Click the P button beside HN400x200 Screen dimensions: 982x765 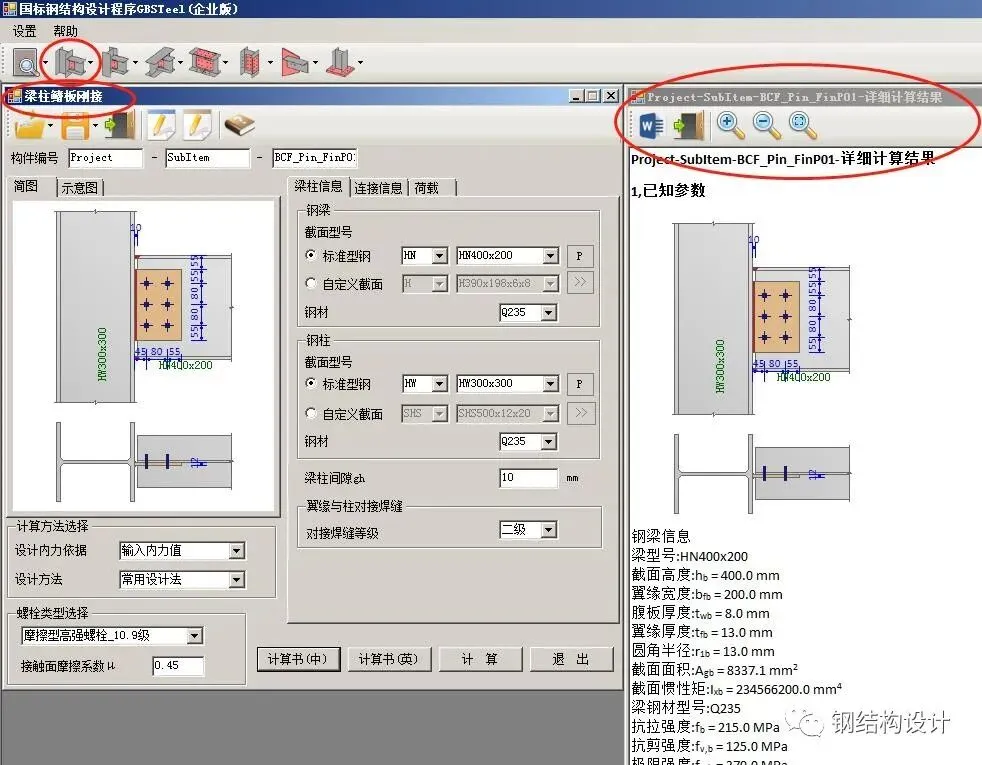pos(579,255)
